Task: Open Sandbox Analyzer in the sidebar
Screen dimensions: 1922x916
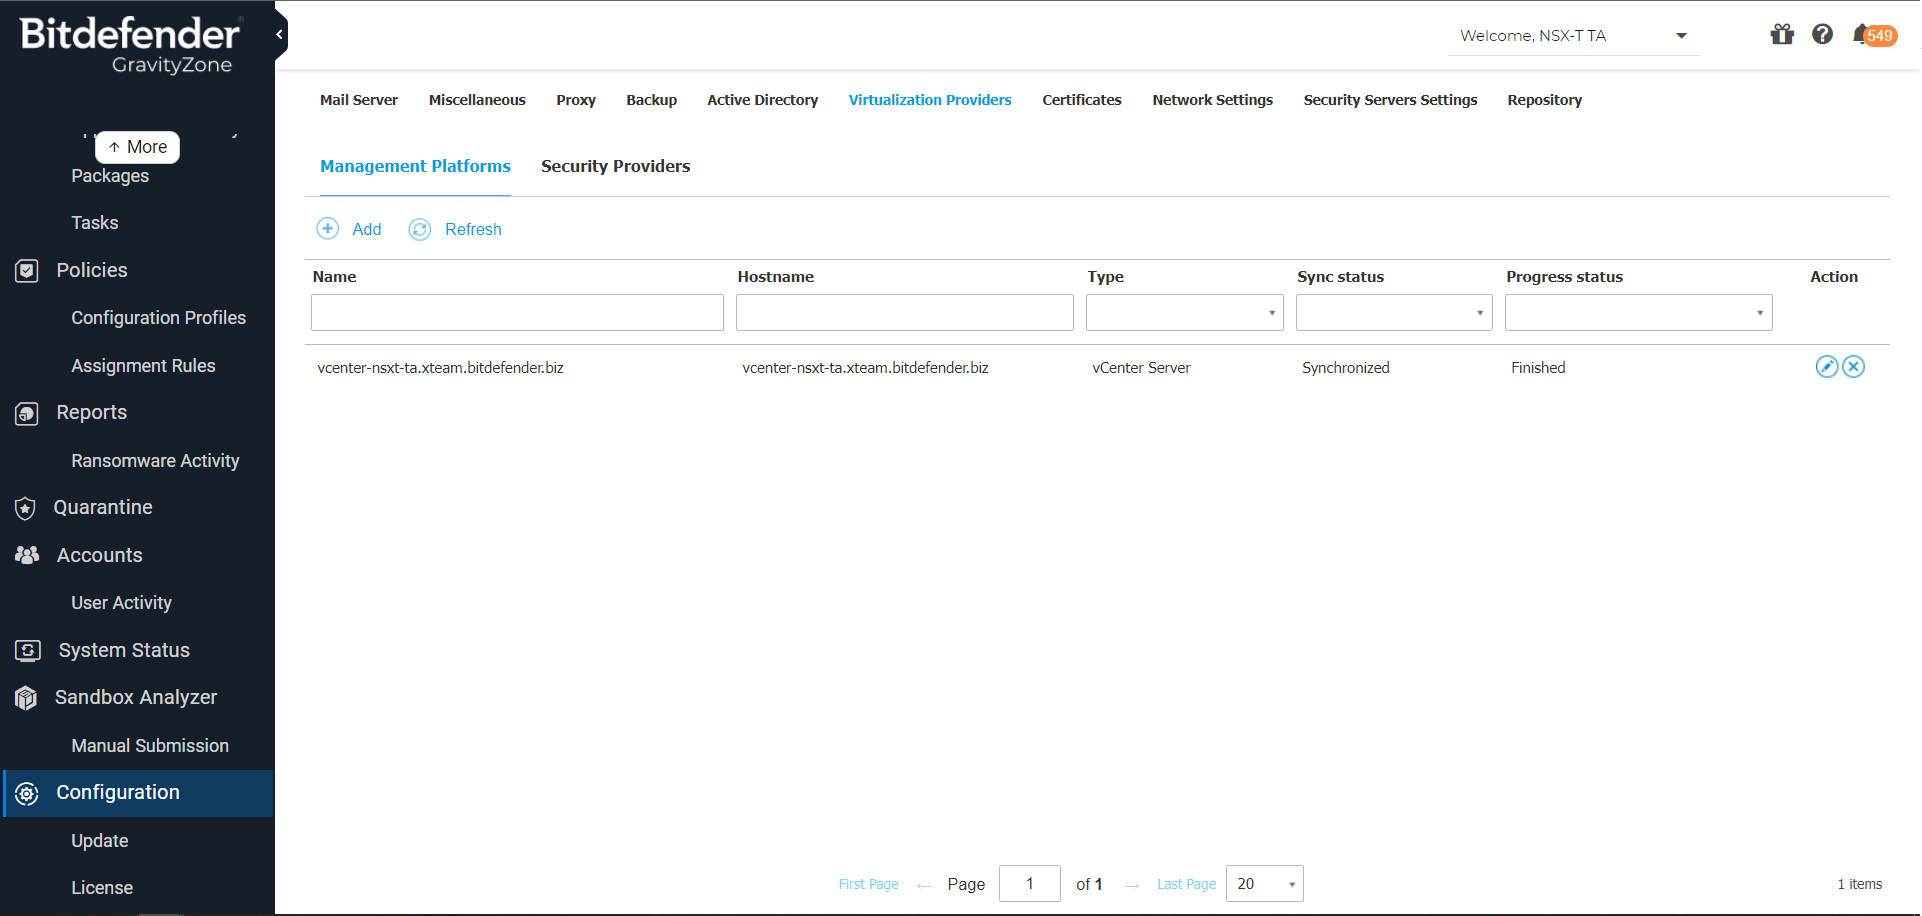Action: click(x=136, y=697)
